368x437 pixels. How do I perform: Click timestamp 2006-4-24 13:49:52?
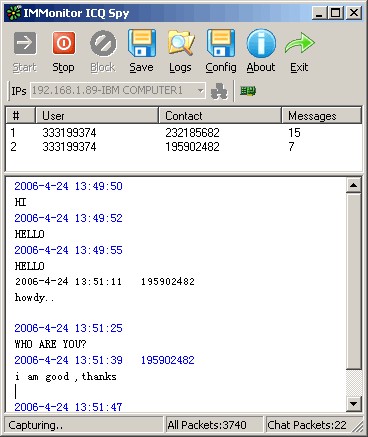pos(68,218)
